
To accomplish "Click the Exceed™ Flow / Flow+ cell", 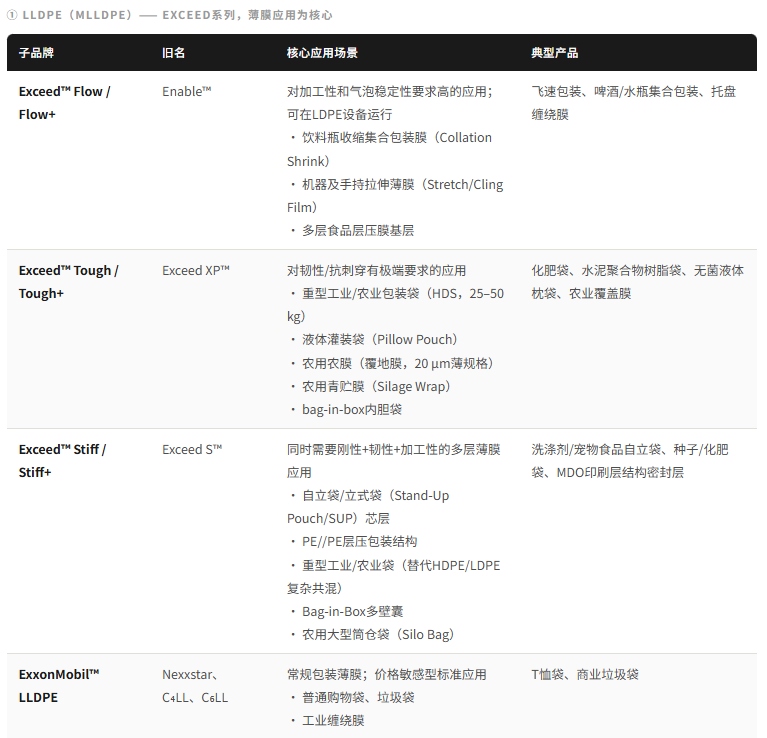I will click(x=65, y=103).
